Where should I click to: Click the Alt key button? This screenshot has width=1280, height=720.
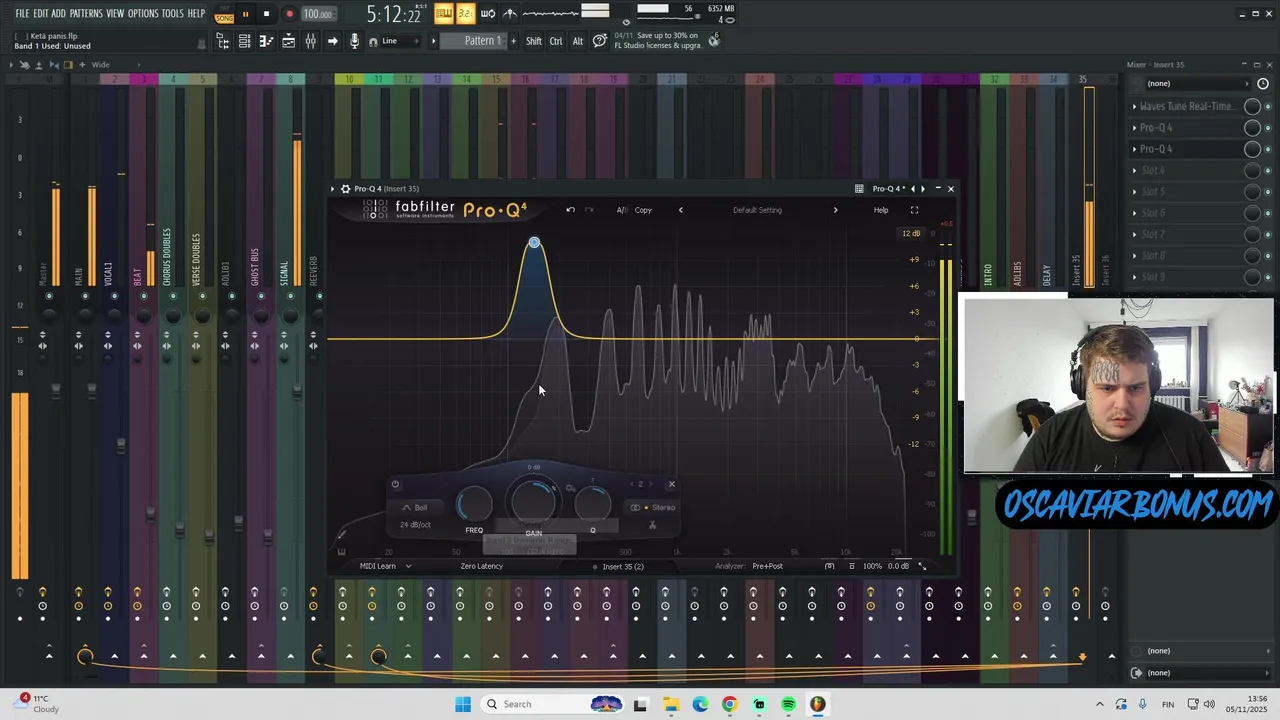578,41
